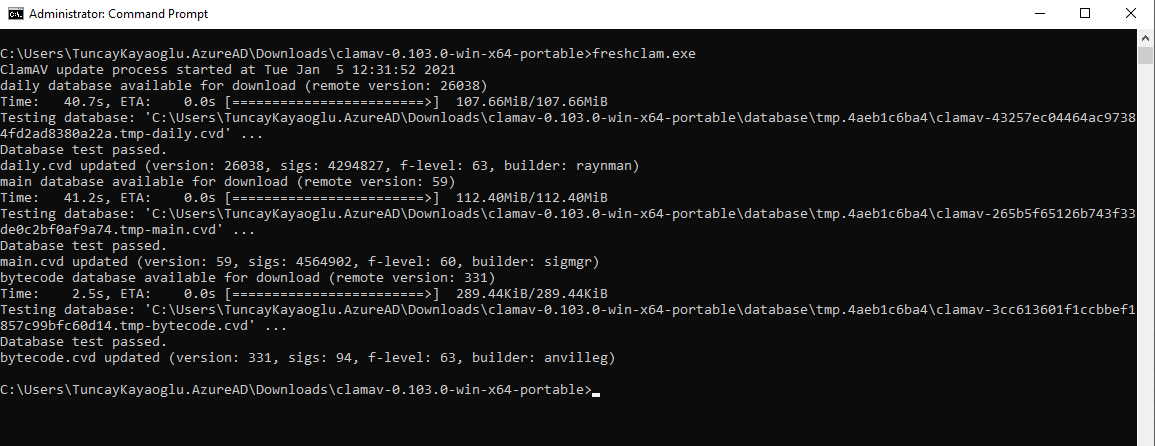Click the scrollbar down arrow

coord(1146,437)
